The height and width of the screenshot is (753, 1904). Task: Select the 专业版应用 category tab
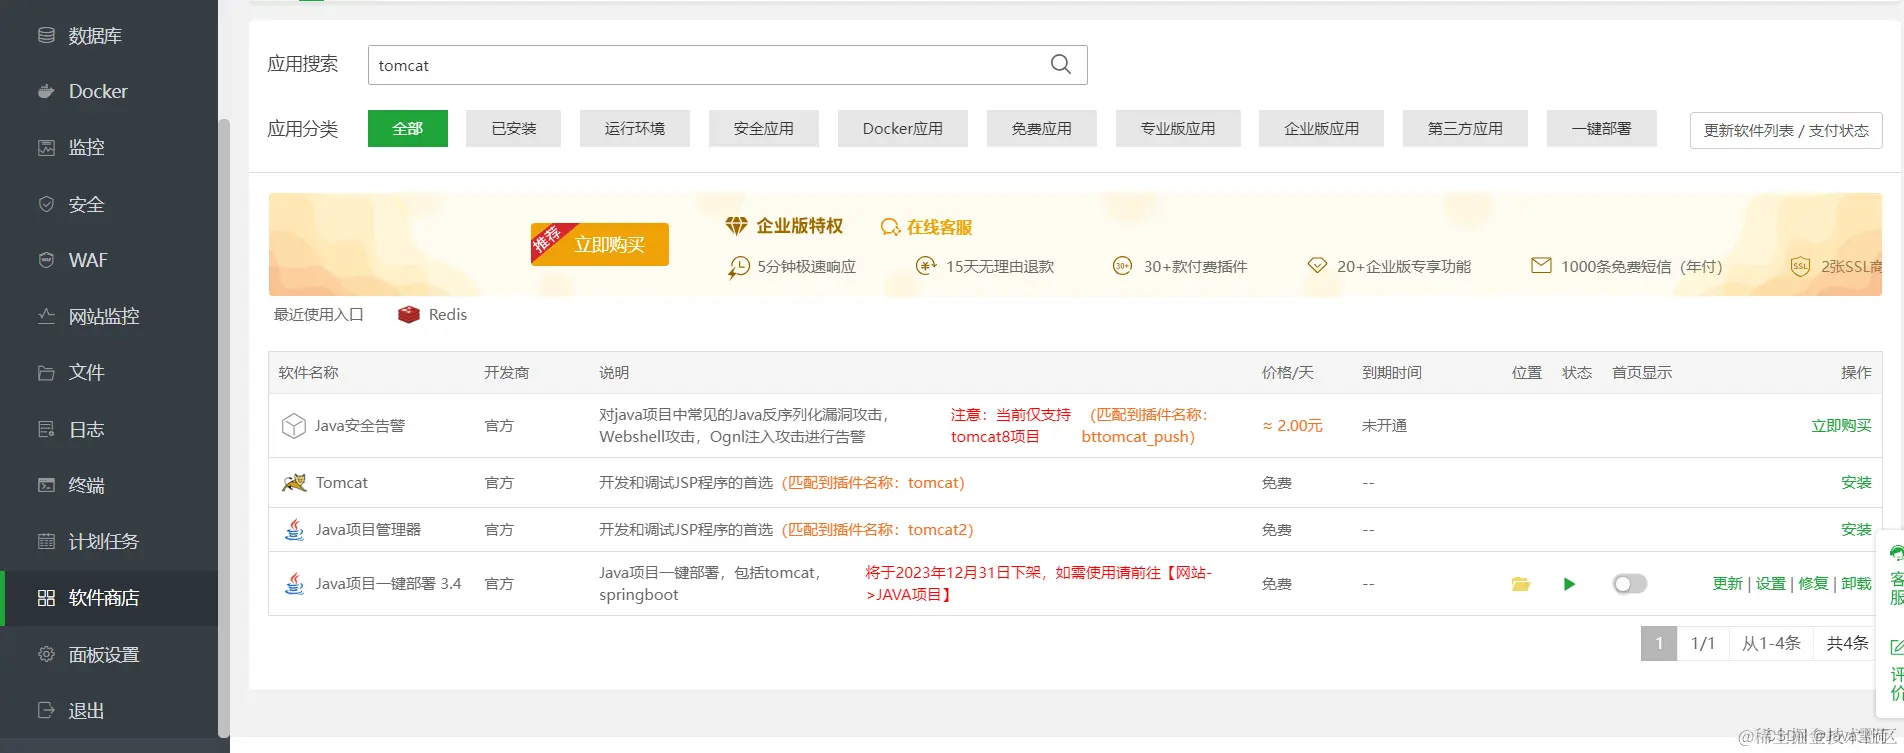click(1178, 128)
